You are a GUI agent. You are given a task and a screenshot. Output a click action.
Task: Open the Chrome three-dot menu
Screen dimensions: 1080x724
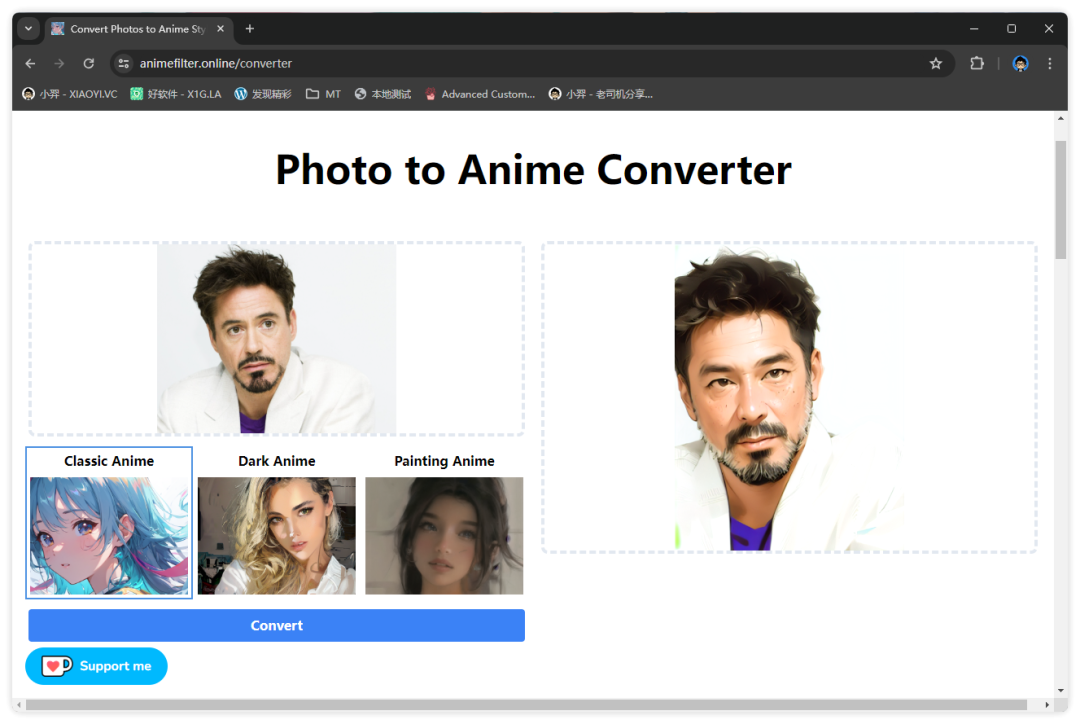pos(1049,63)
